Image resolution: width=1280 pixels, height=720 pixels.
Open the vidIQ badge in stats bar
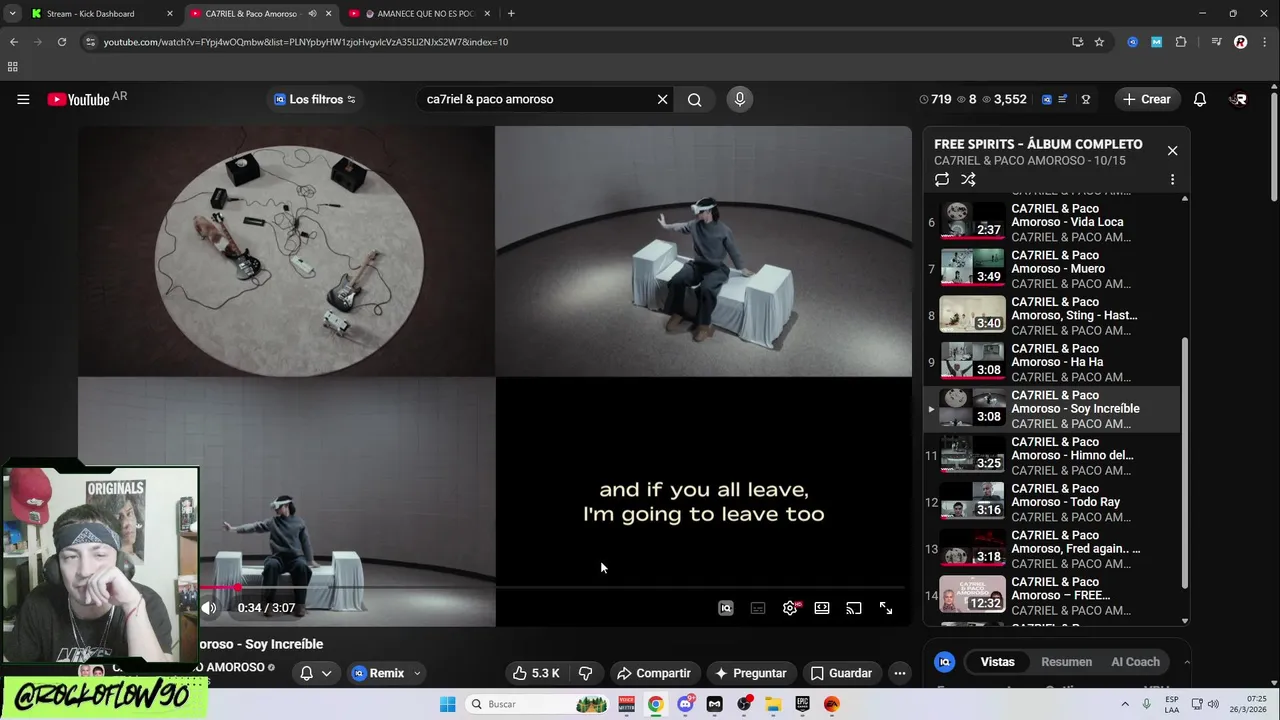[1047, 99]
